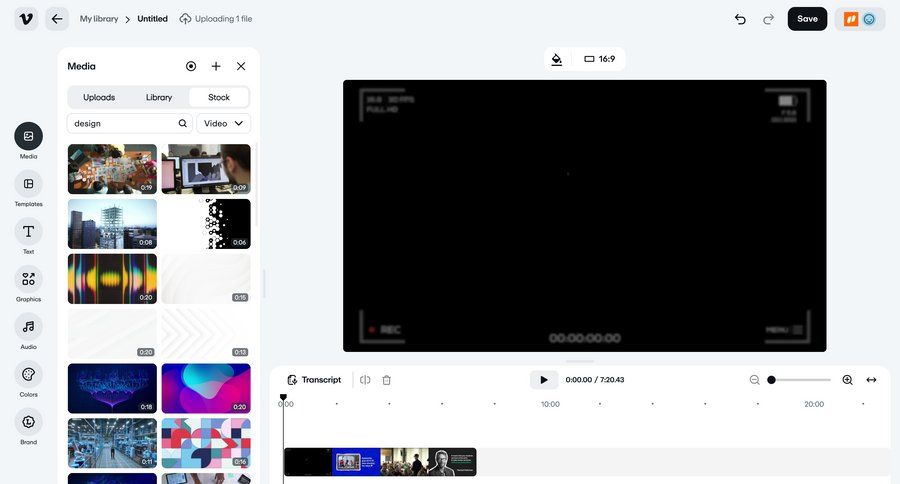The width and height of the screenshot is (900, 484).
Task: Split the clip at playhead
Action: coord(365,380)
